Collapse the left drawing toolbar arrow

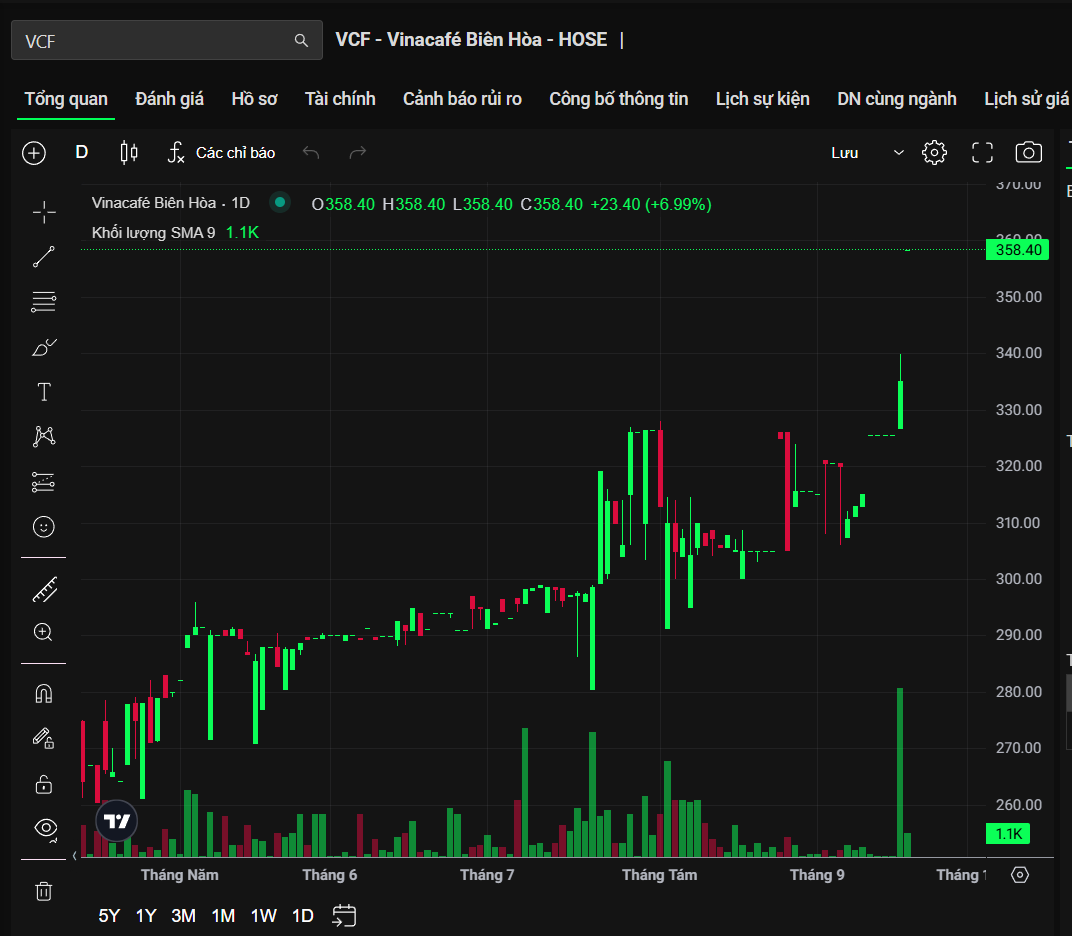(x=75, y=855)
